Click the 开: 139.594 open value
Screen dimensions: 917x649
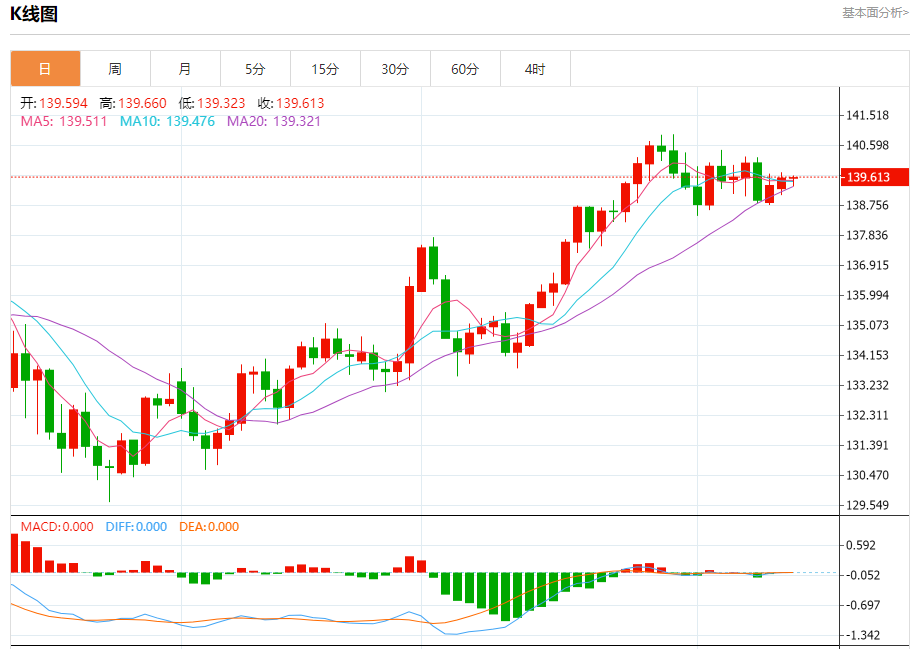coord(54,103)
